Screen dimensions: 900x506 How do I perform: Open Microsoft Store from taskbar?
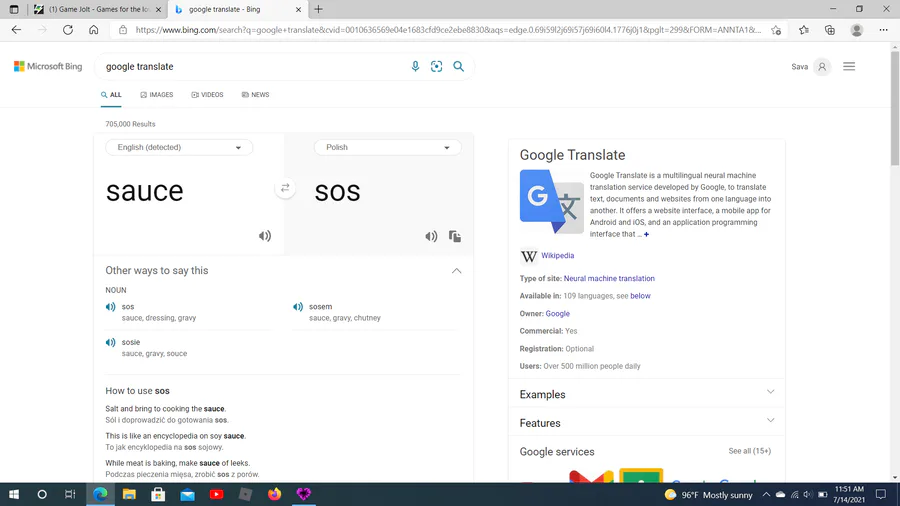[x=158, y=494]
